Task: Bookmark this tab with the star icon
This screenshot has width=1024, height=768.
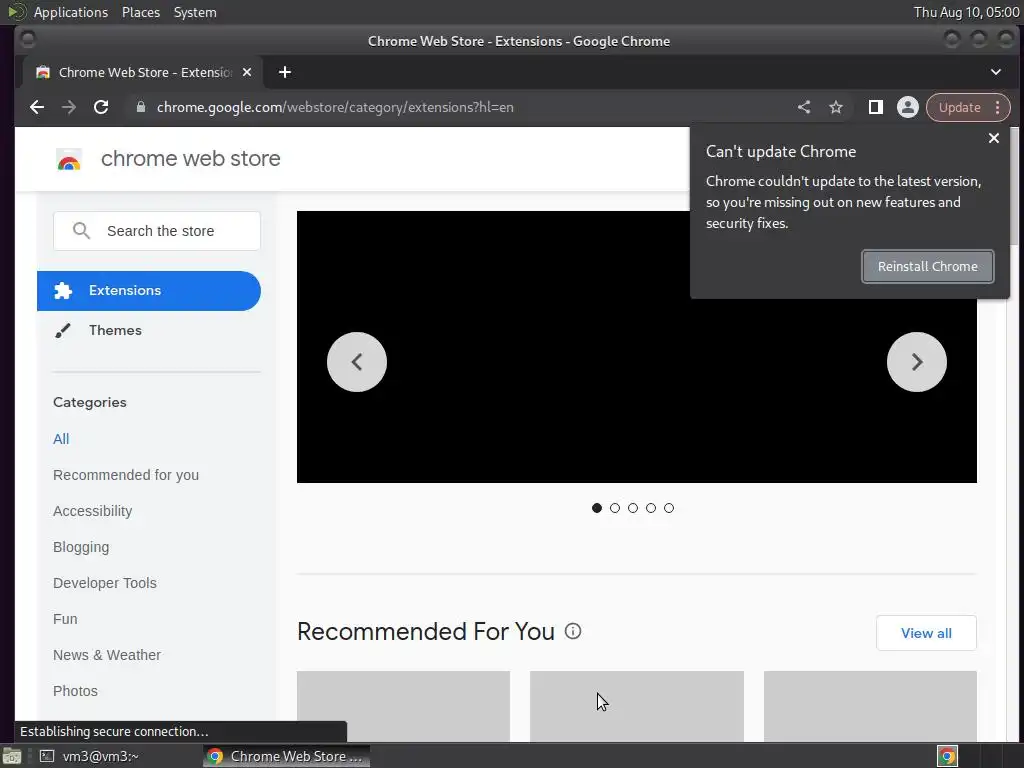Action: pos(836,107)
